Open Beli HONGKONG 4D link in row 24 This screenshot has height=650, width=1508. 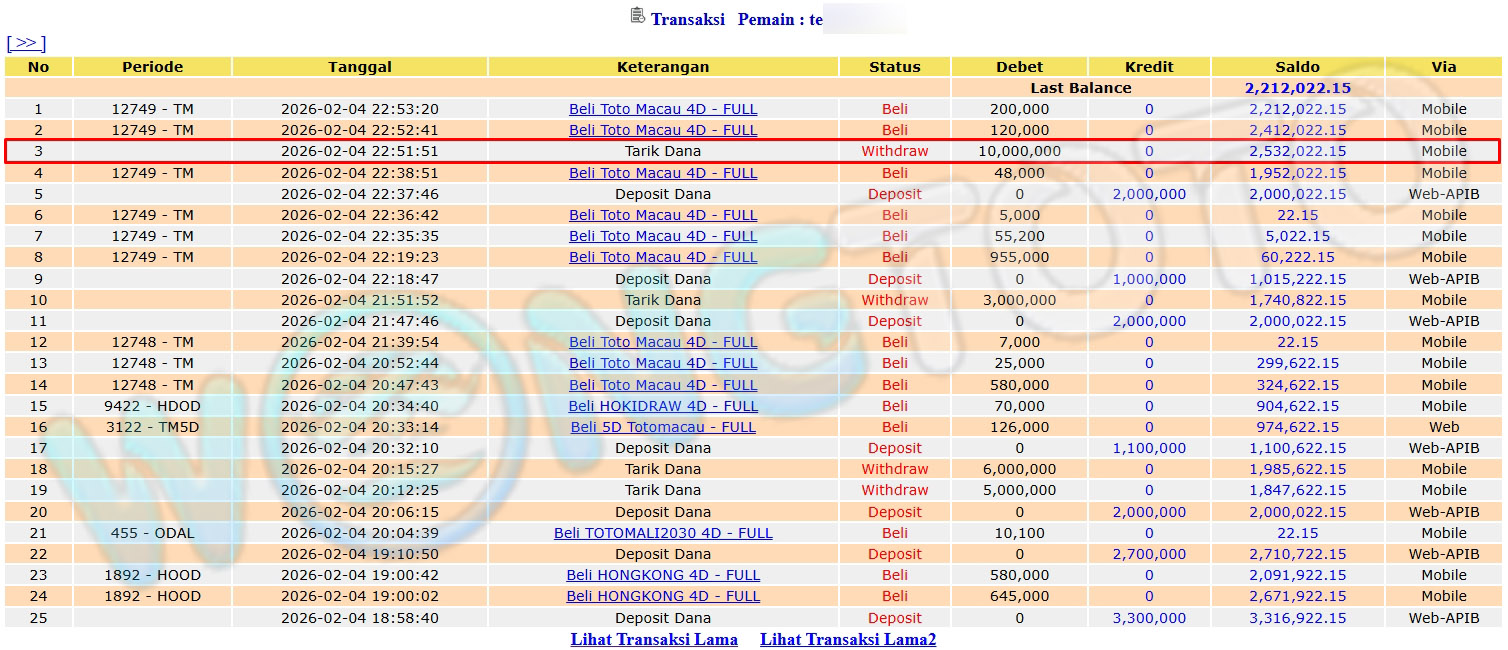663,596
